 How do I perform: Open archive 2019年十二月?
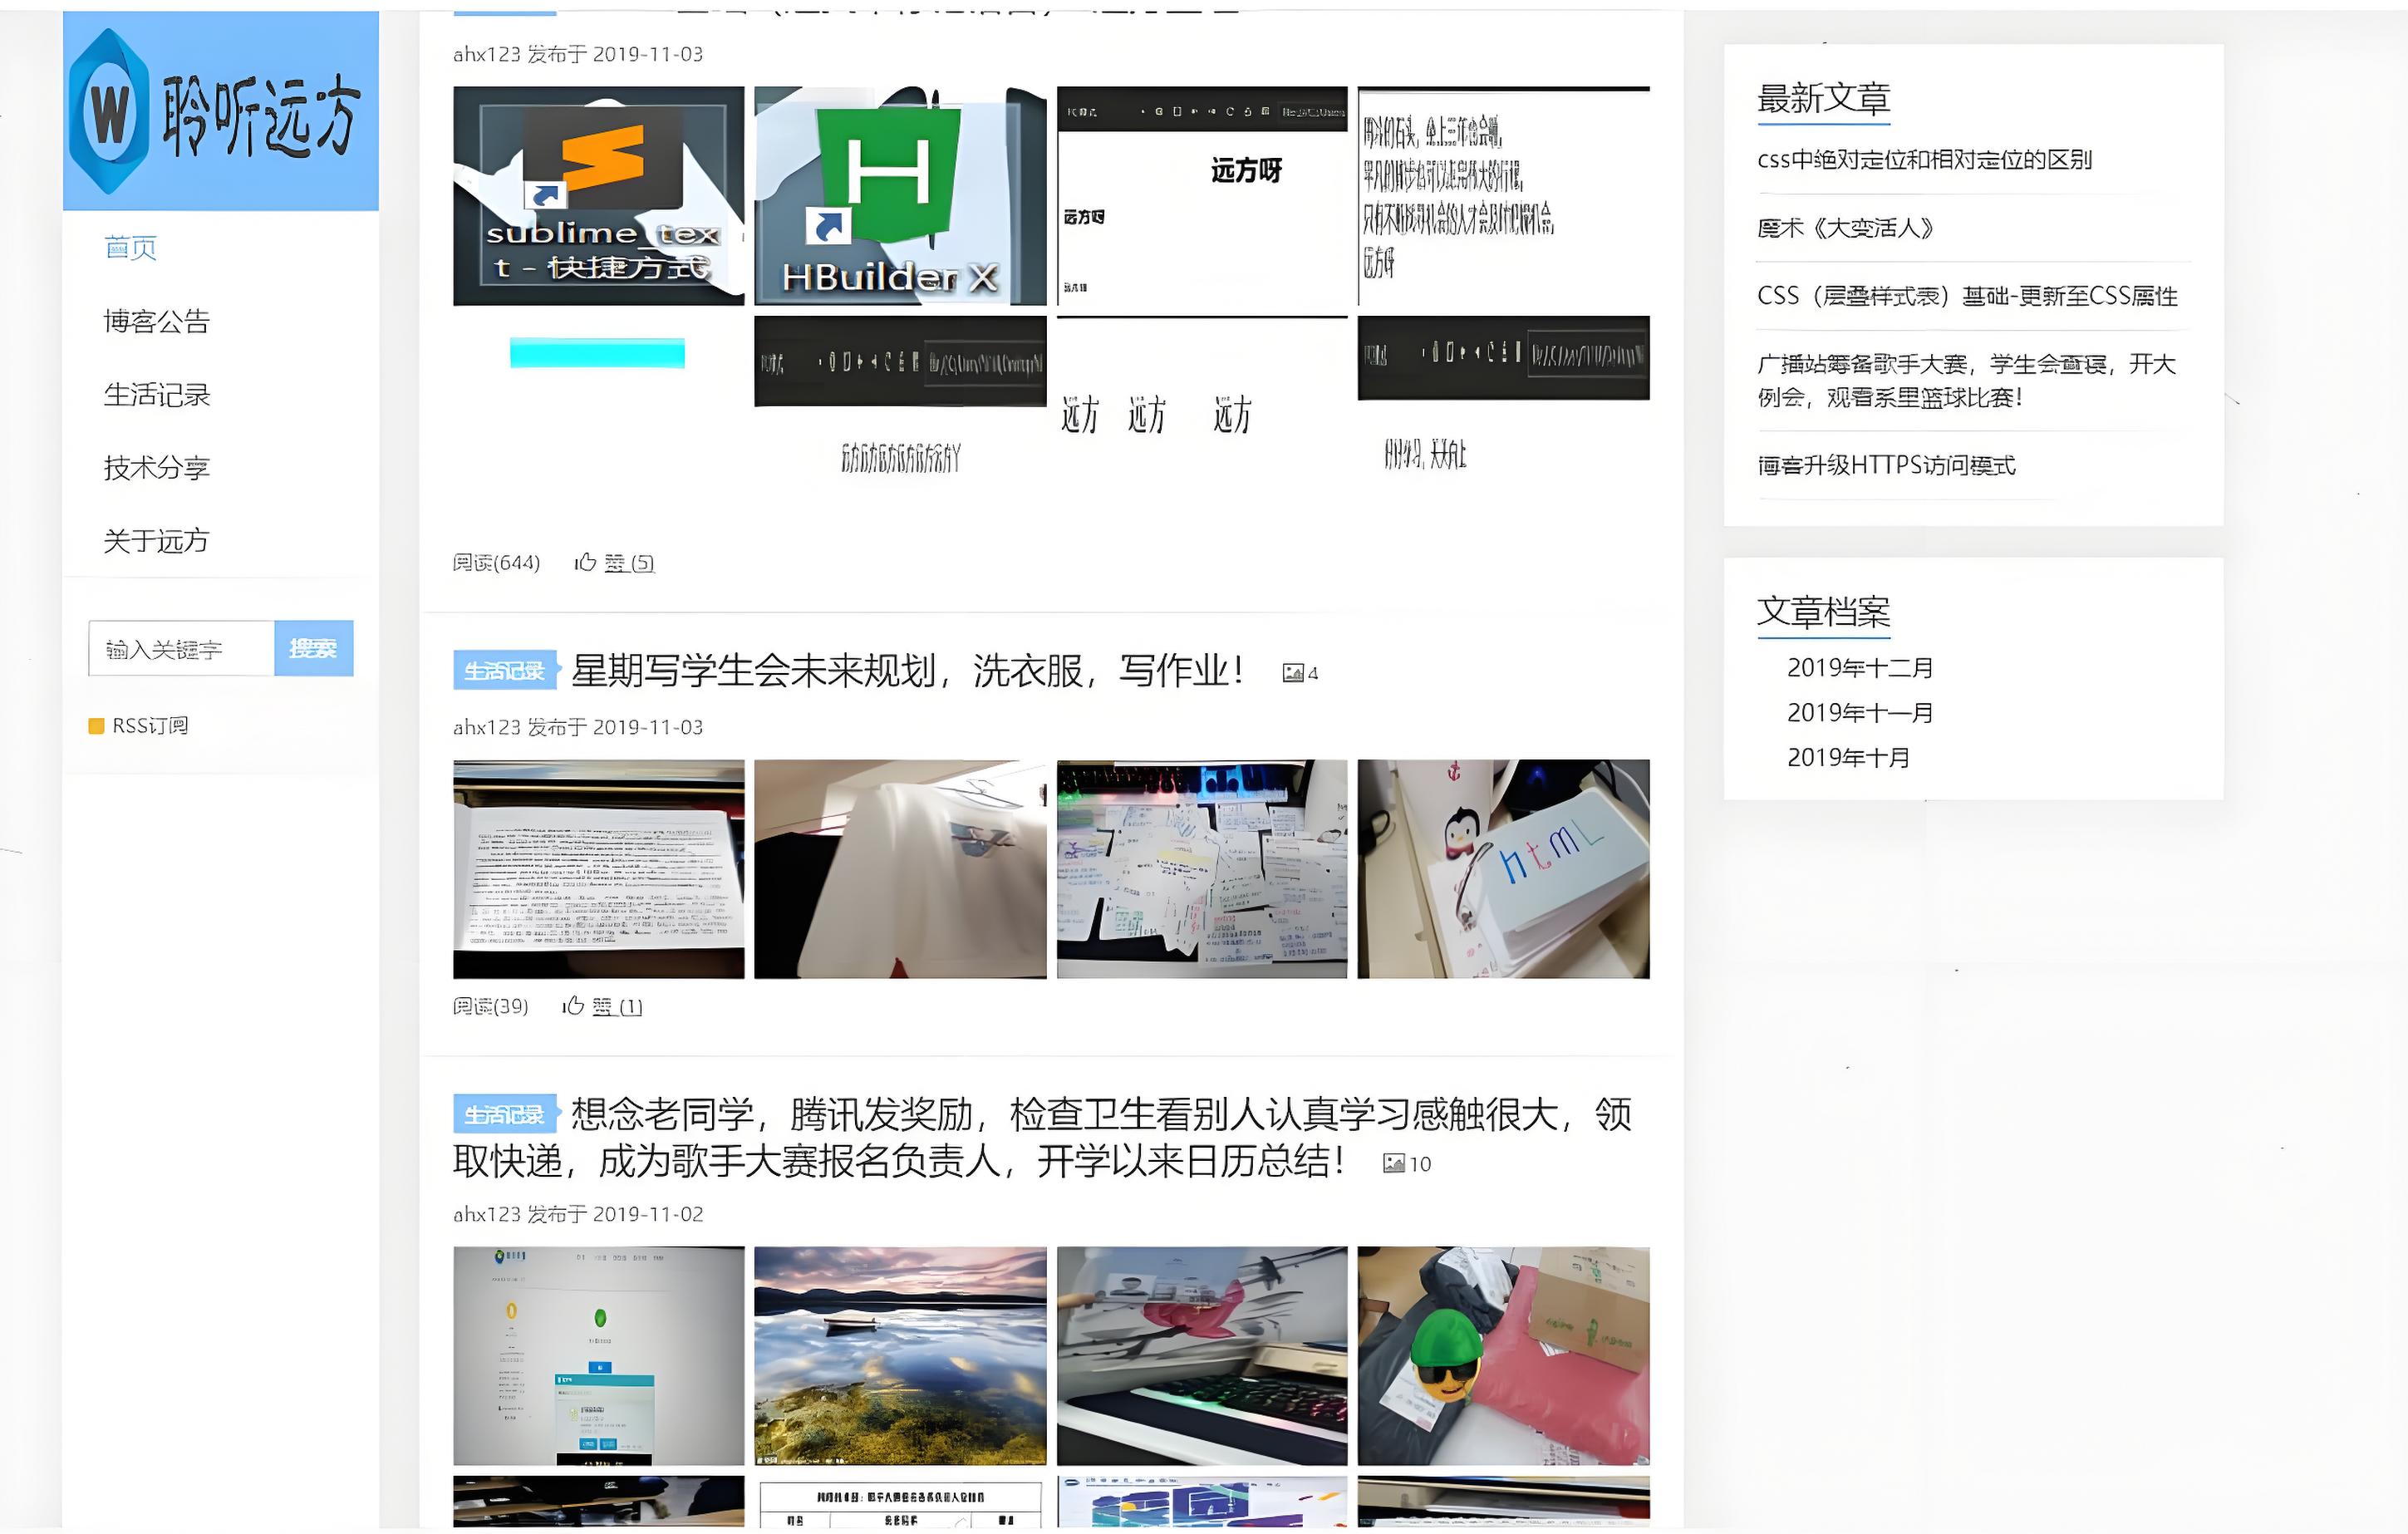(x=1860, y=667)
